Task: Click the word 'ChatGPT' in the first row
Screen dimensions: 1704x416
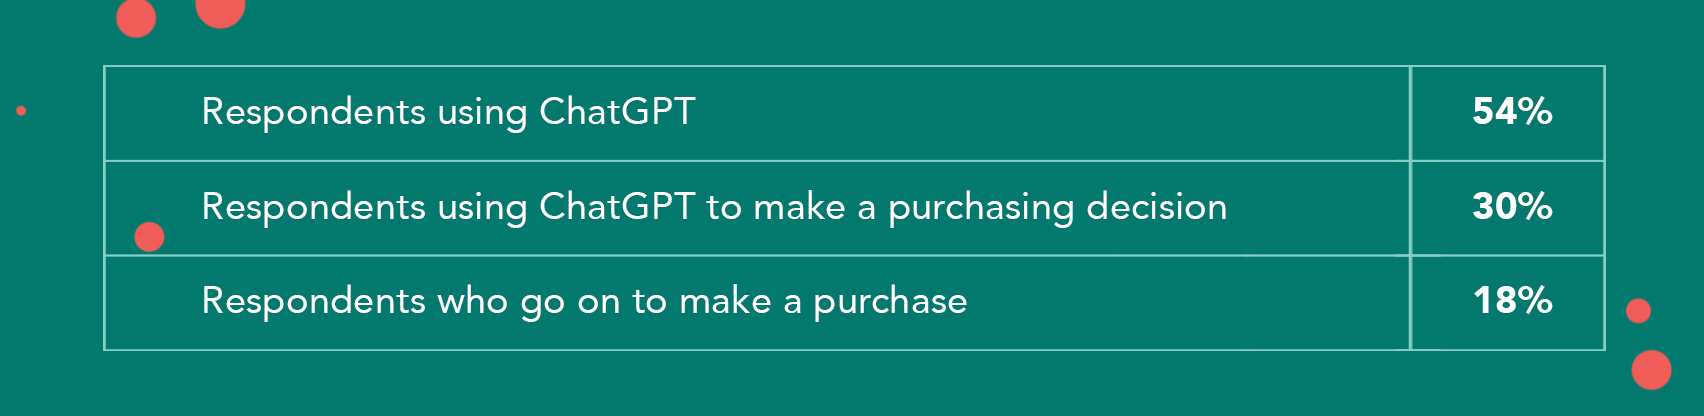Action: [x=617, y=112]
